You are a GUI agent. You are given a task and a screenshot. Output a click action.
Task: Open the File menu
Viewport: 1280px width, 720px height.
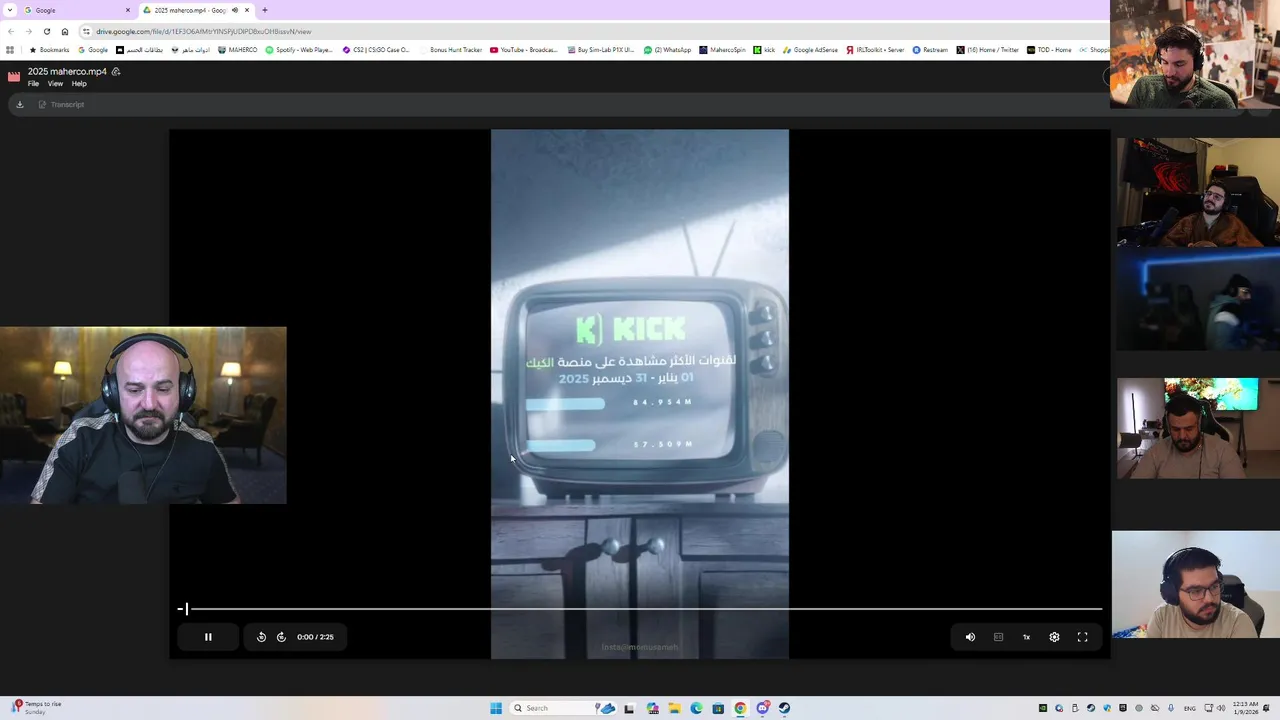point(33,84)
